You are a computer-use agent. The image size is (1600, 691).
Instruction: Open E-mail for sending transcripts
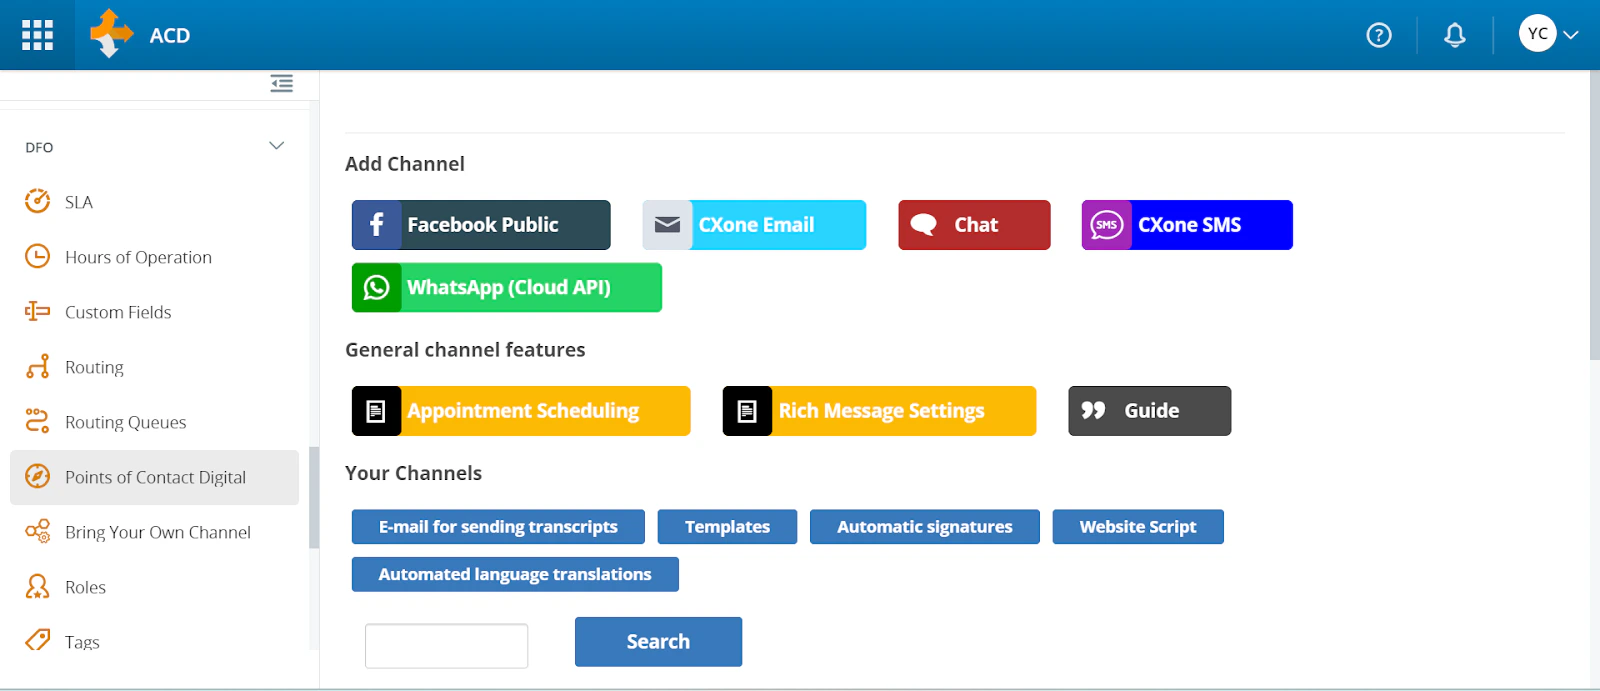498,527
